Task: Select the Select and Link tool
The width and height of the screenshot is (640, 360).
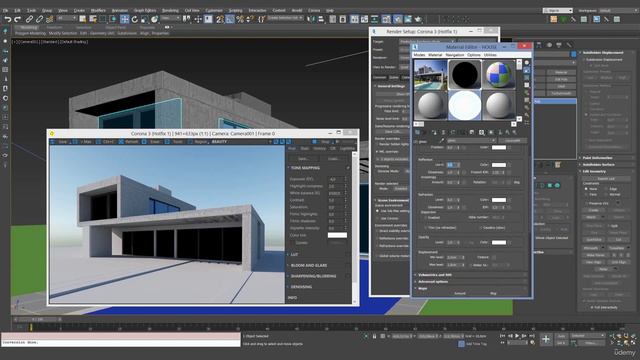Action: 29,19
